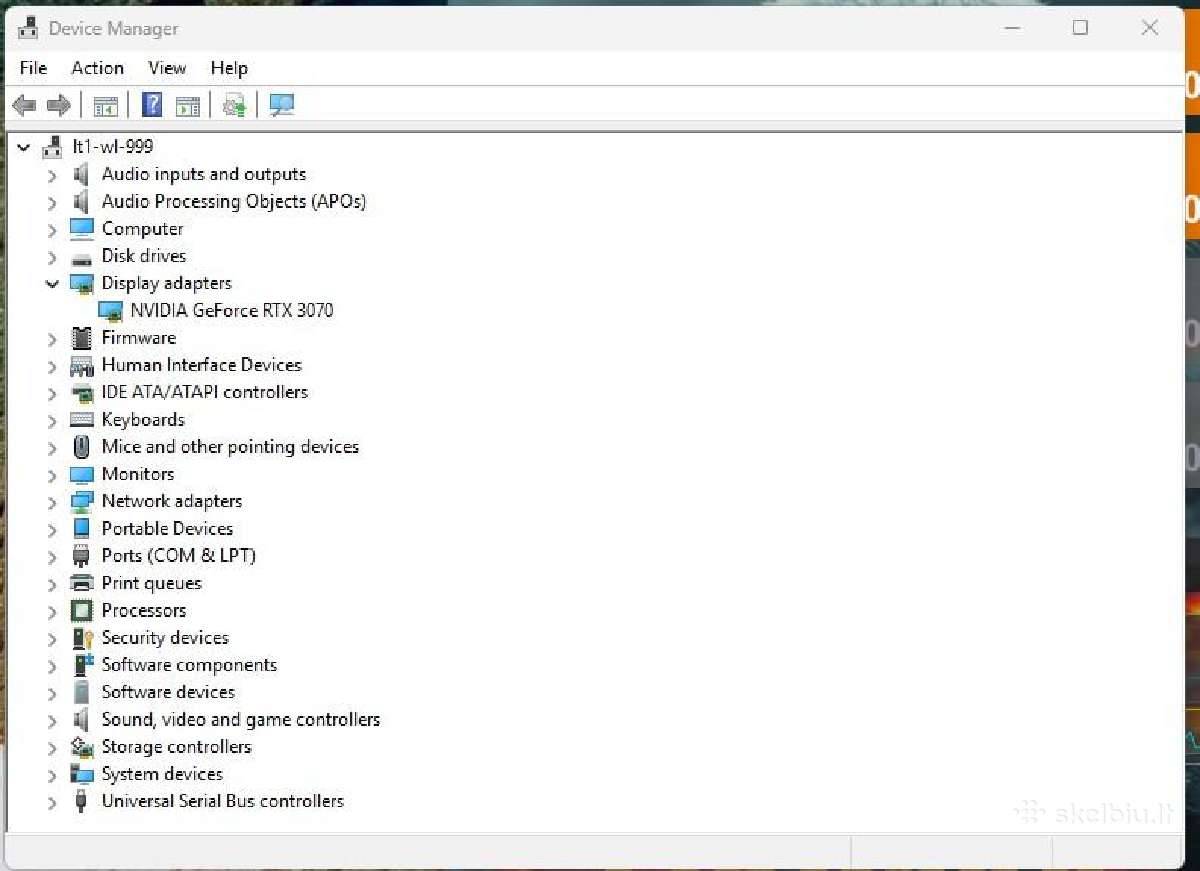Select the "Software devices" label
1200x871 pixels.
coord(168,692)
